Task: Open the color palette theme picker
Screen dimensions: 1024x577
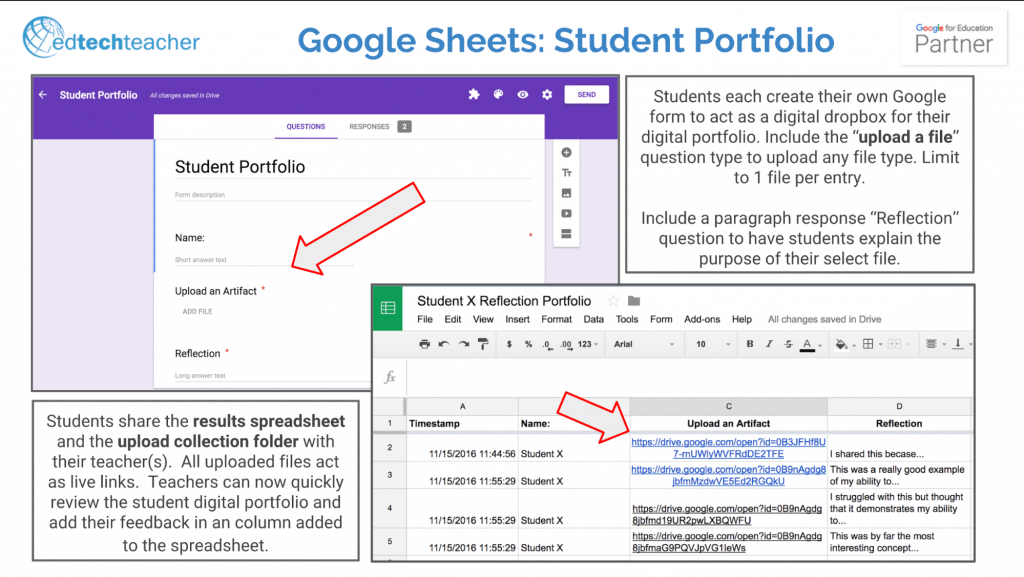Action: pyautogui.click(x=497, y=94)
